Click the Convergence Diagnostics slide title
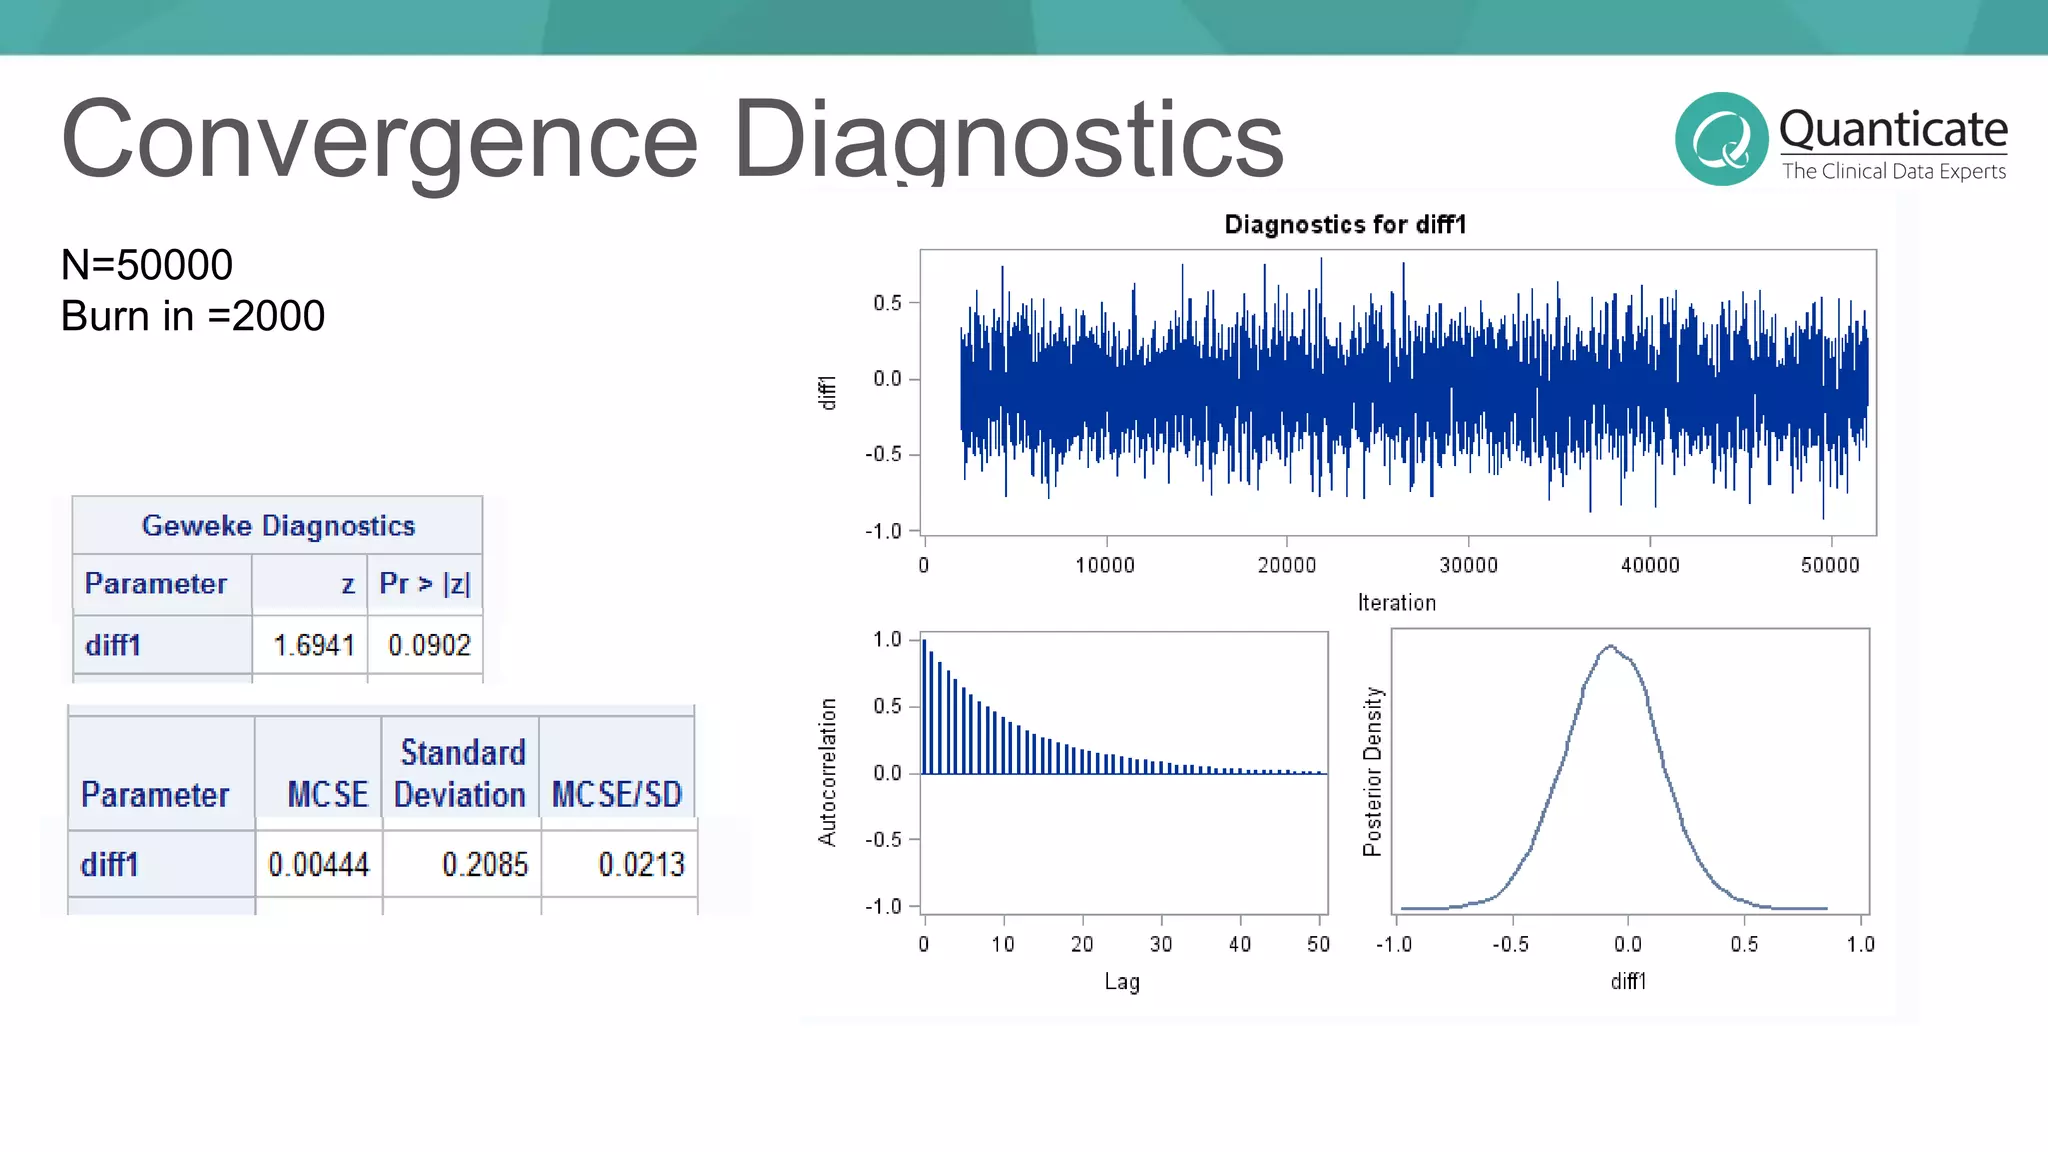The width and height of the screenshot is (2048, 1152). tap(672, 139)
